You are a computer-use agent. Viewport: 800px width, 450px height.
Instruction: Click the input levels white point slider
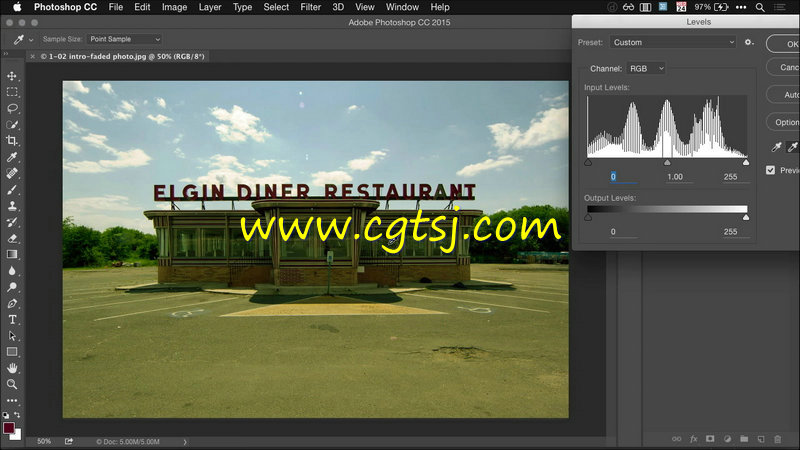tap(746, 163)
